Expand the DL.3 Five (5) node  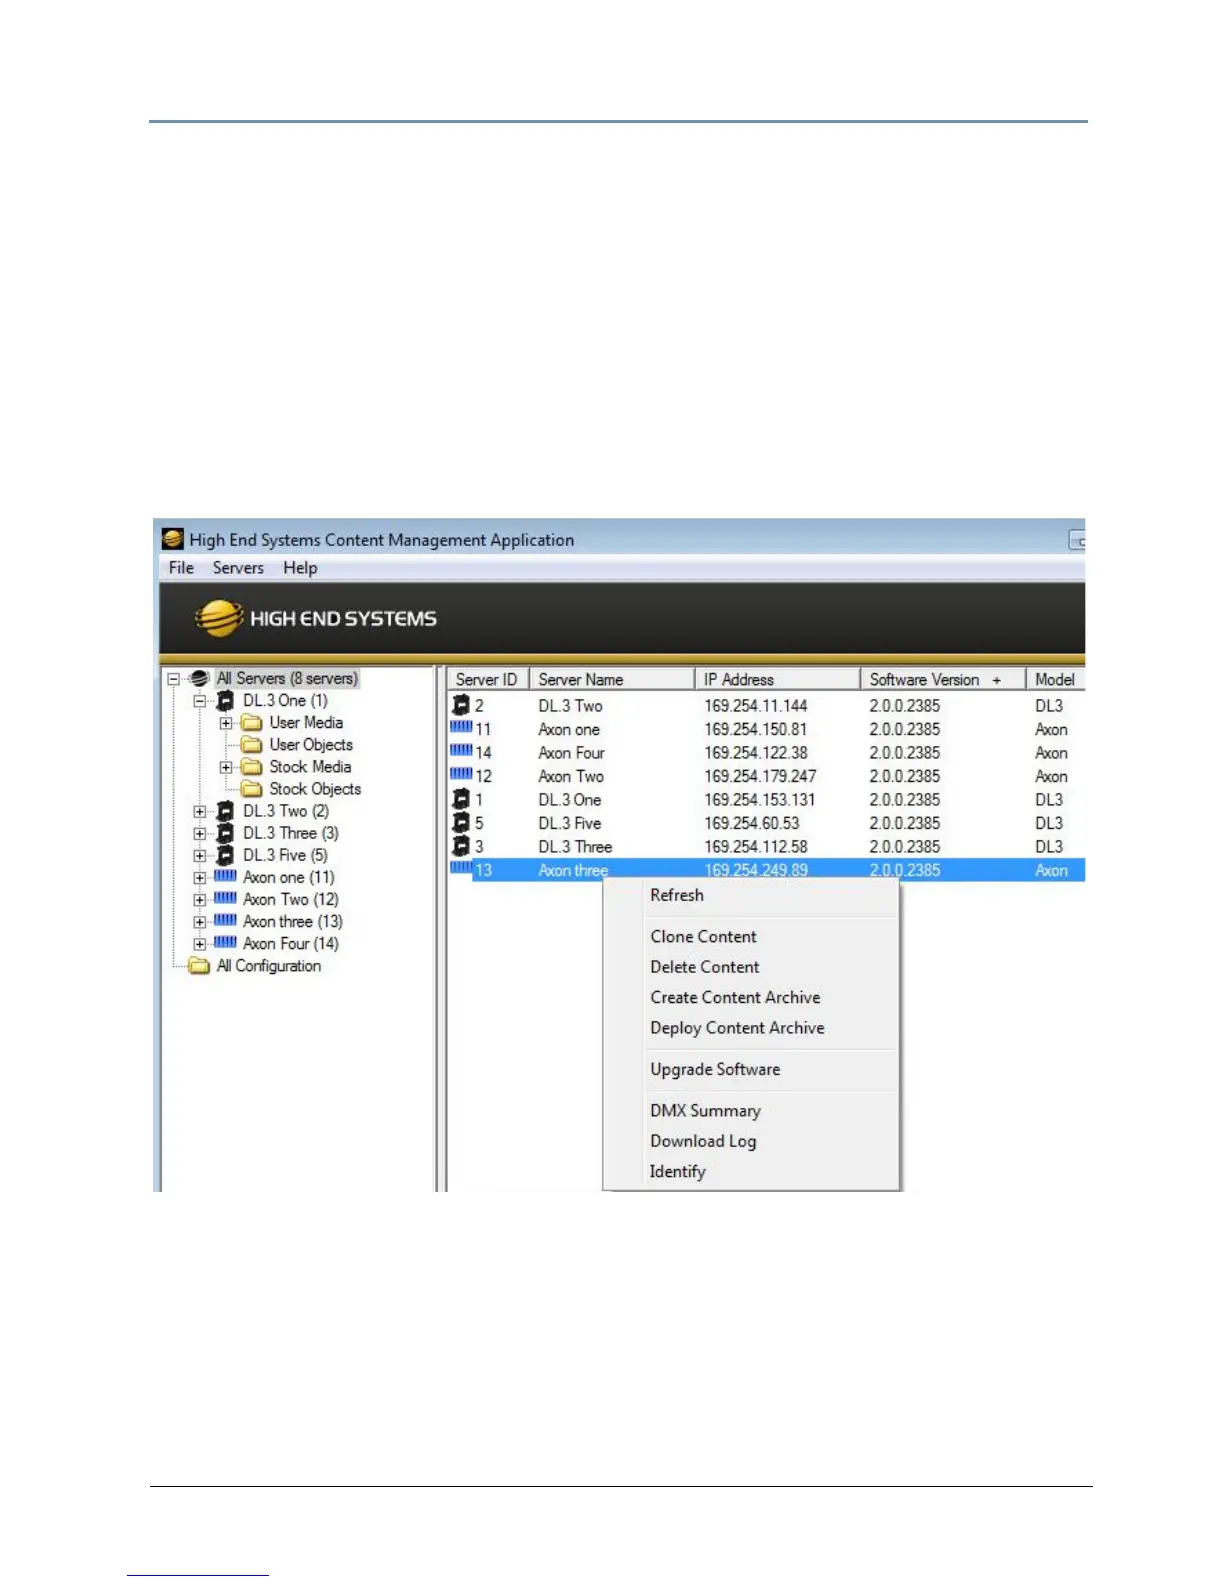(x=199, y=856)
